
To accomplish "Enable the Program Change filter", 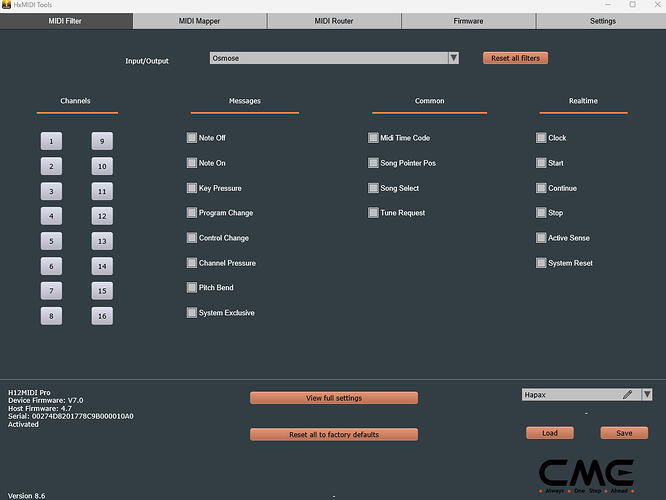I will [x=192, y=212].
